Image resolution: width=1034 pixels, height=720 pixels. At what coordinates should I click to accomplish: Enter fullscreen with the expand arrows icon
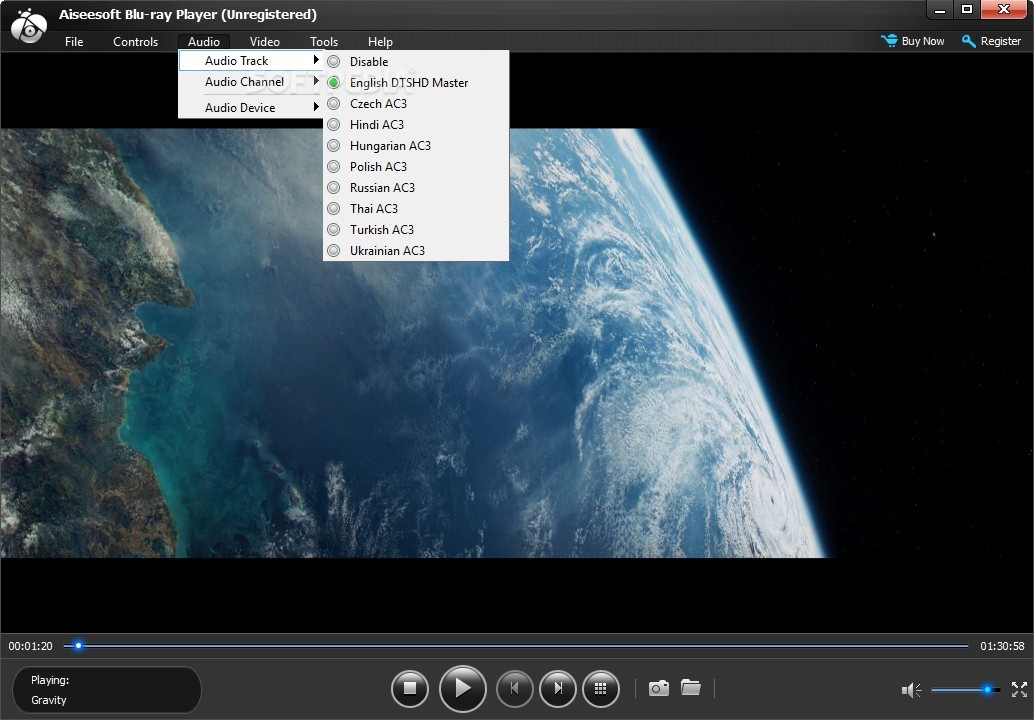click(1019, 690)
